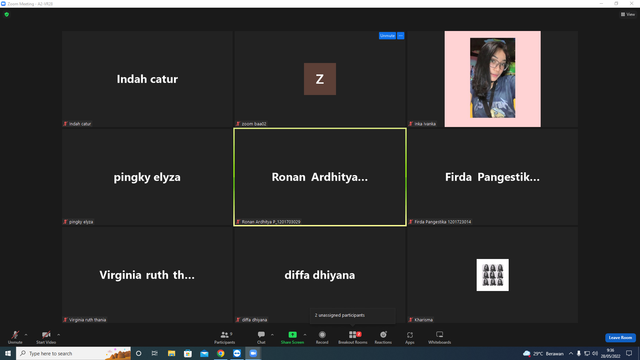Select the diffa dhiyana tile name
Viewport: 640px width, 360px height.
[x=320, y=275]
